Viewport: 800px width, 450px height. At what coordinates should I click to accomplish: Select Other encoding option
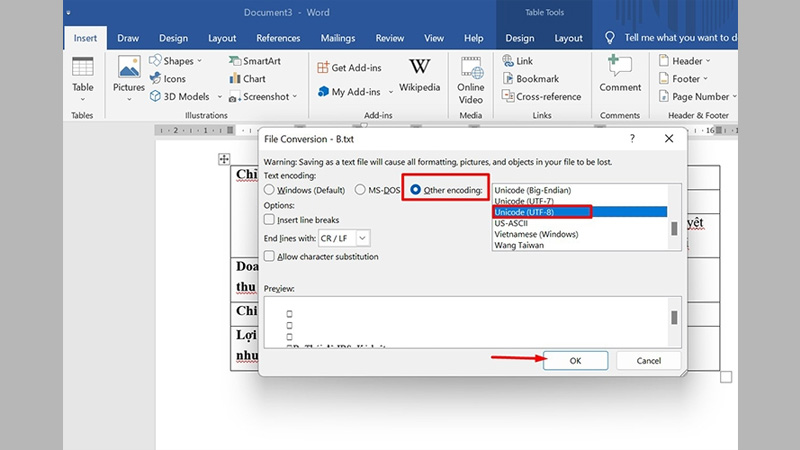[x=446, y=190]
